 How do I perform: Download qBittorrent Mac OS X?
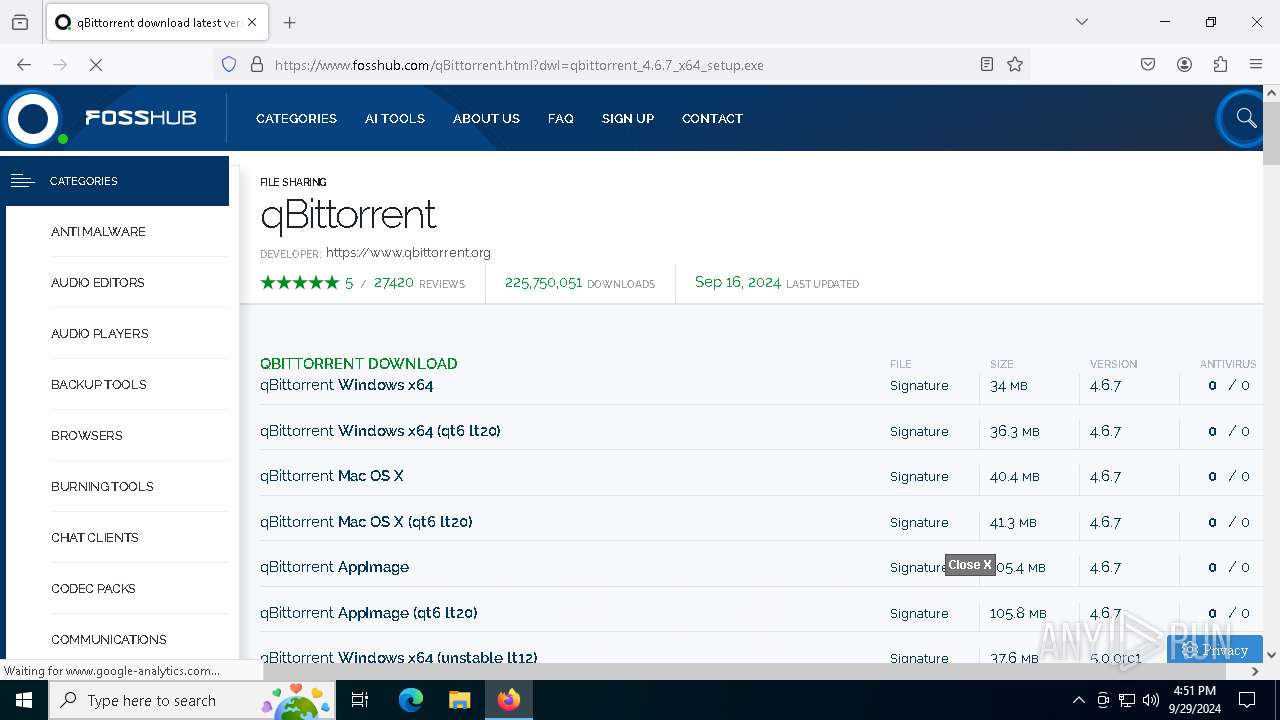(x=332, y=476)
